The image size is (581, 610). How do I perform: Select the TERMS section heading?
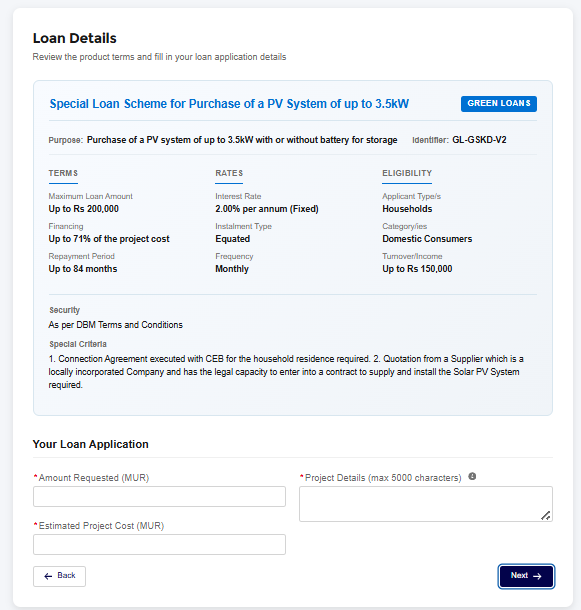(63, 173)
